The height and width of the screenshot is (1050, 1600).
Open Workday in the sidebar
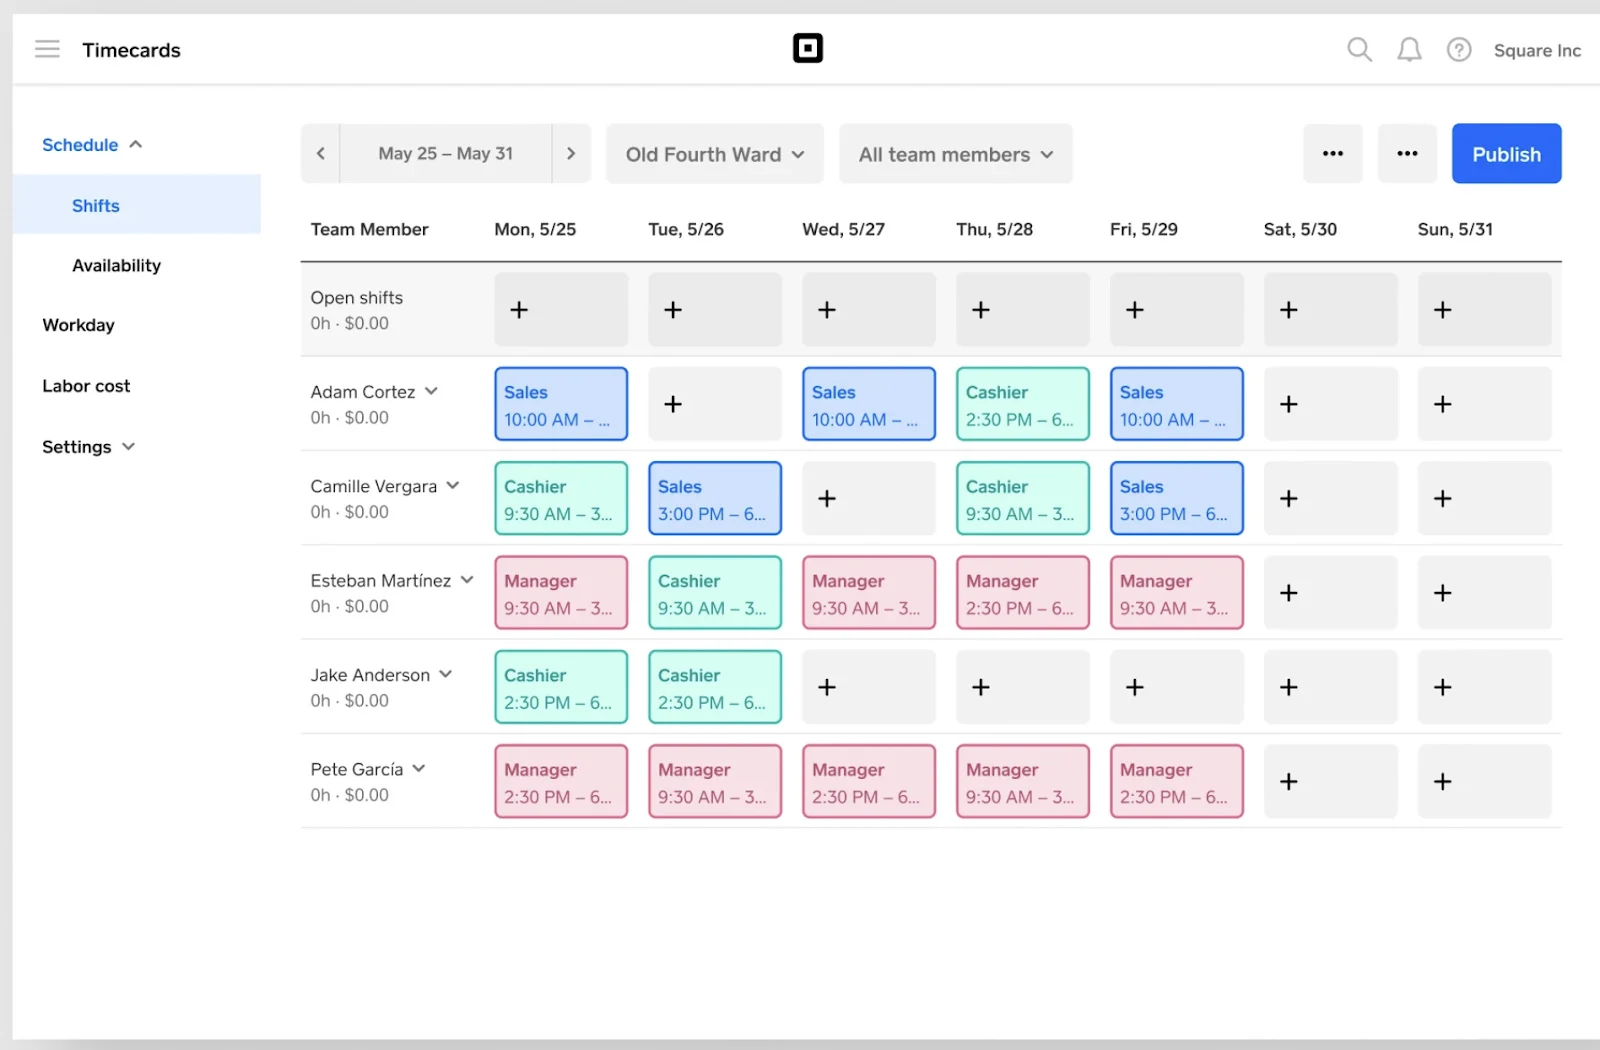tap(78, 325)
